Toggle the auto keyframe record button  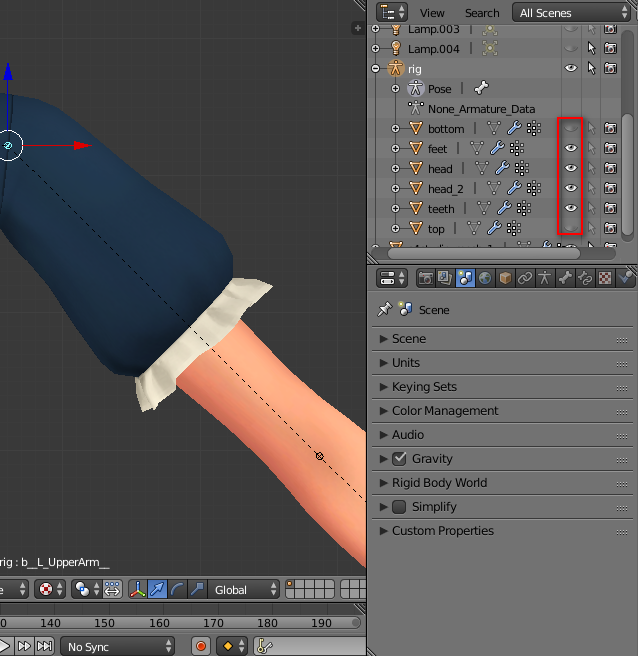click(x=201, y=646)
